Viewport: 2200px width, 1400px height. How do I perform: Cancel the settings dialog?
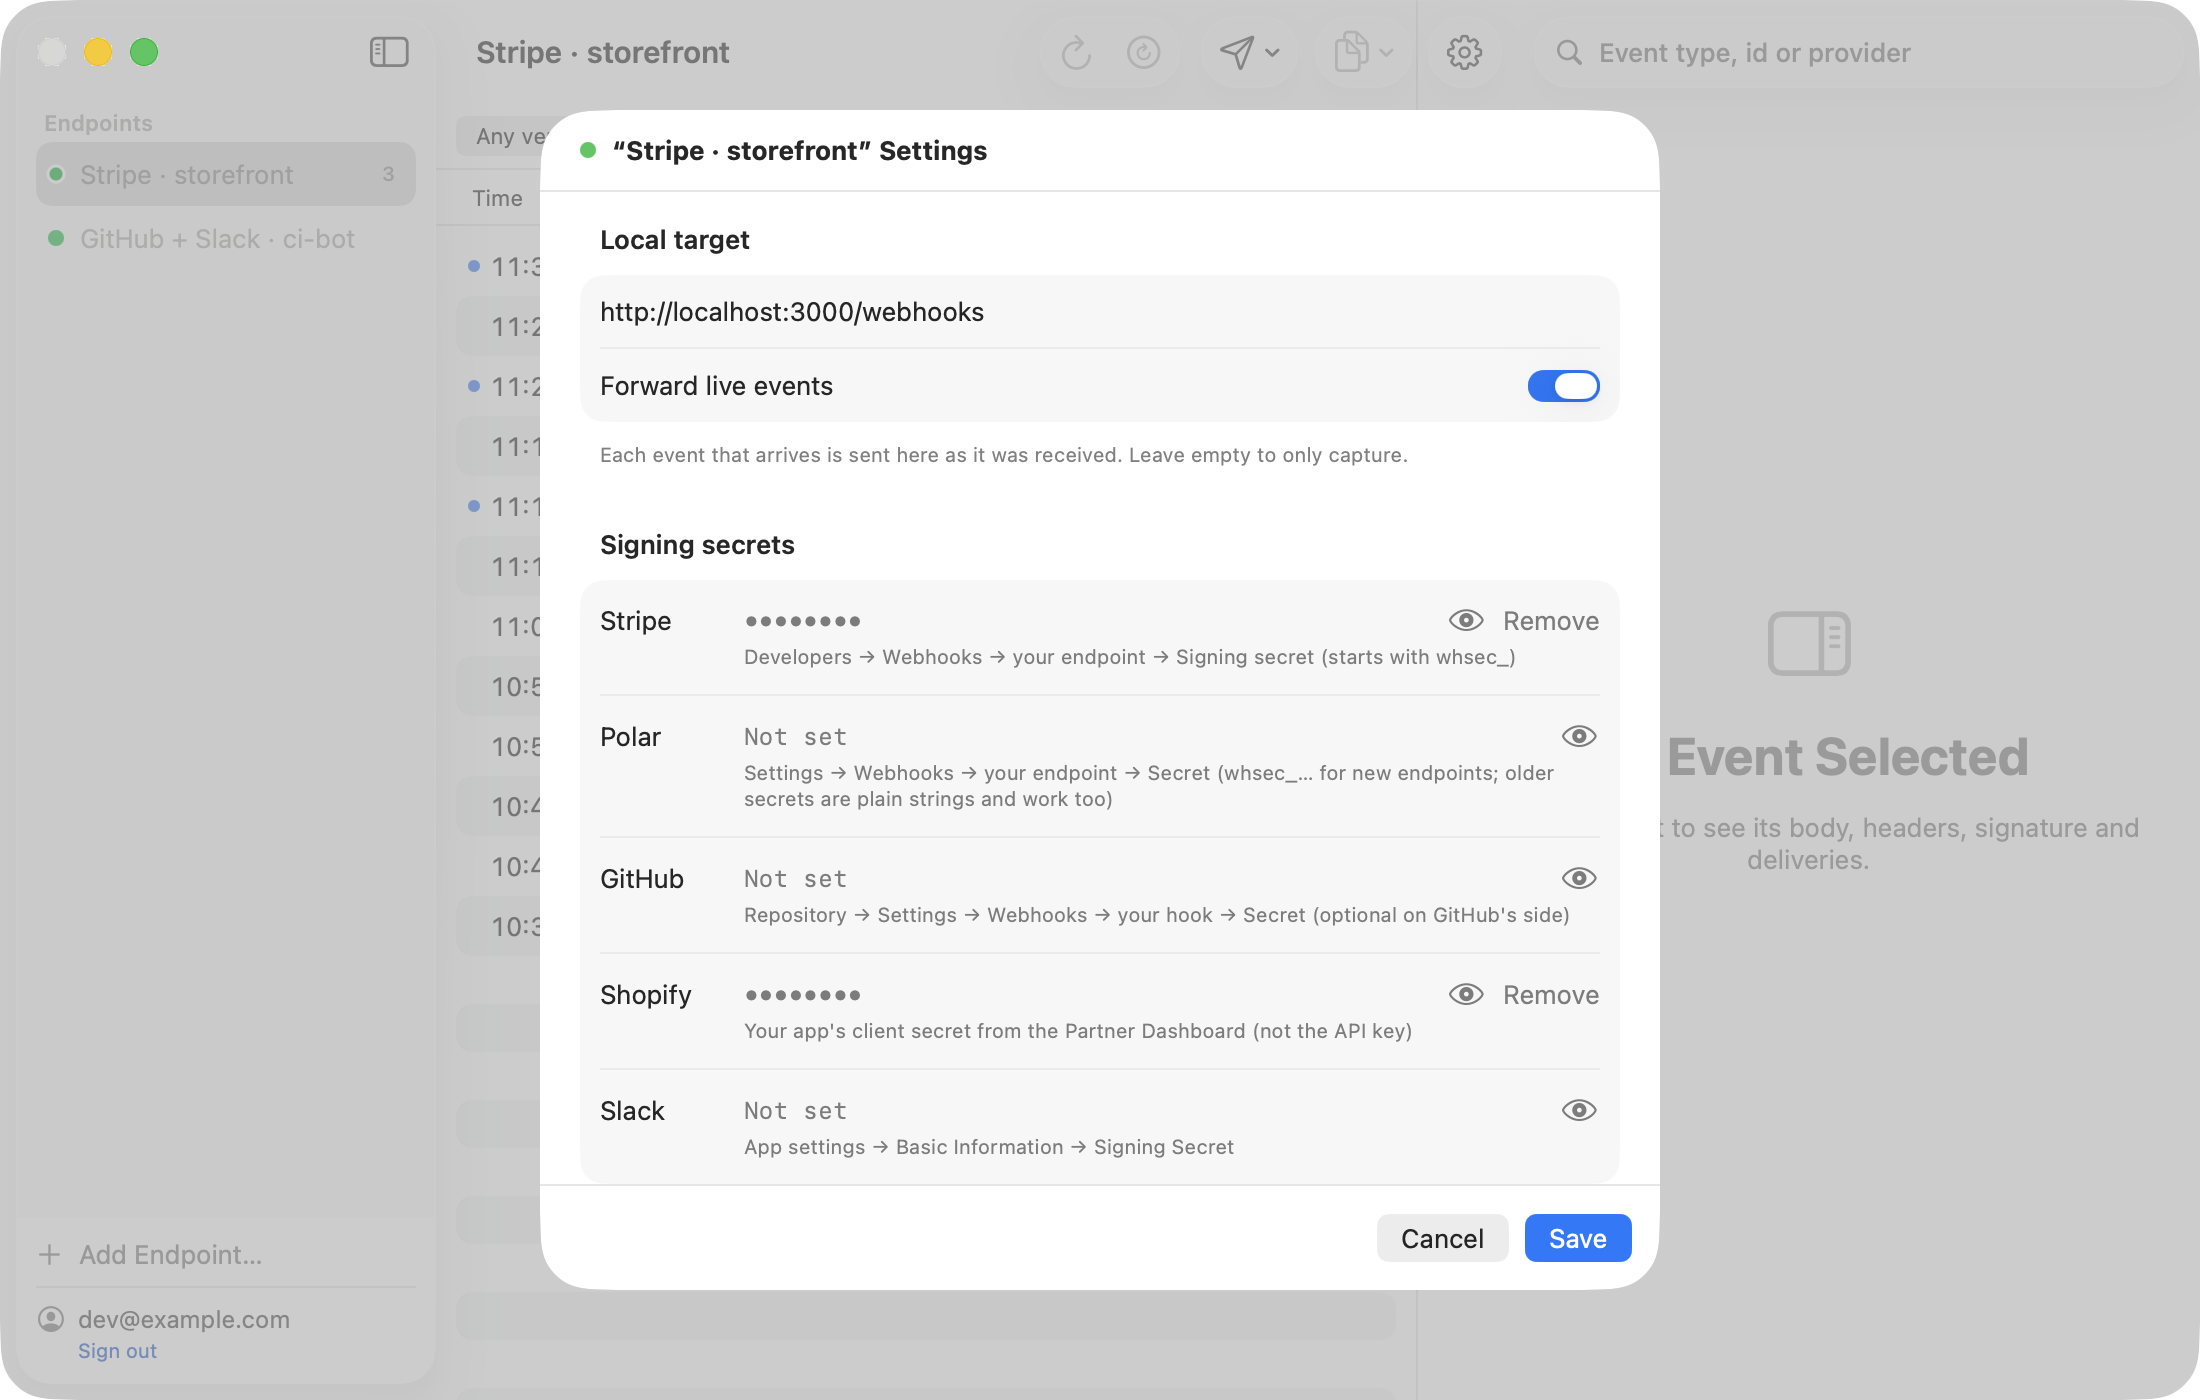pos(1442,1238)
